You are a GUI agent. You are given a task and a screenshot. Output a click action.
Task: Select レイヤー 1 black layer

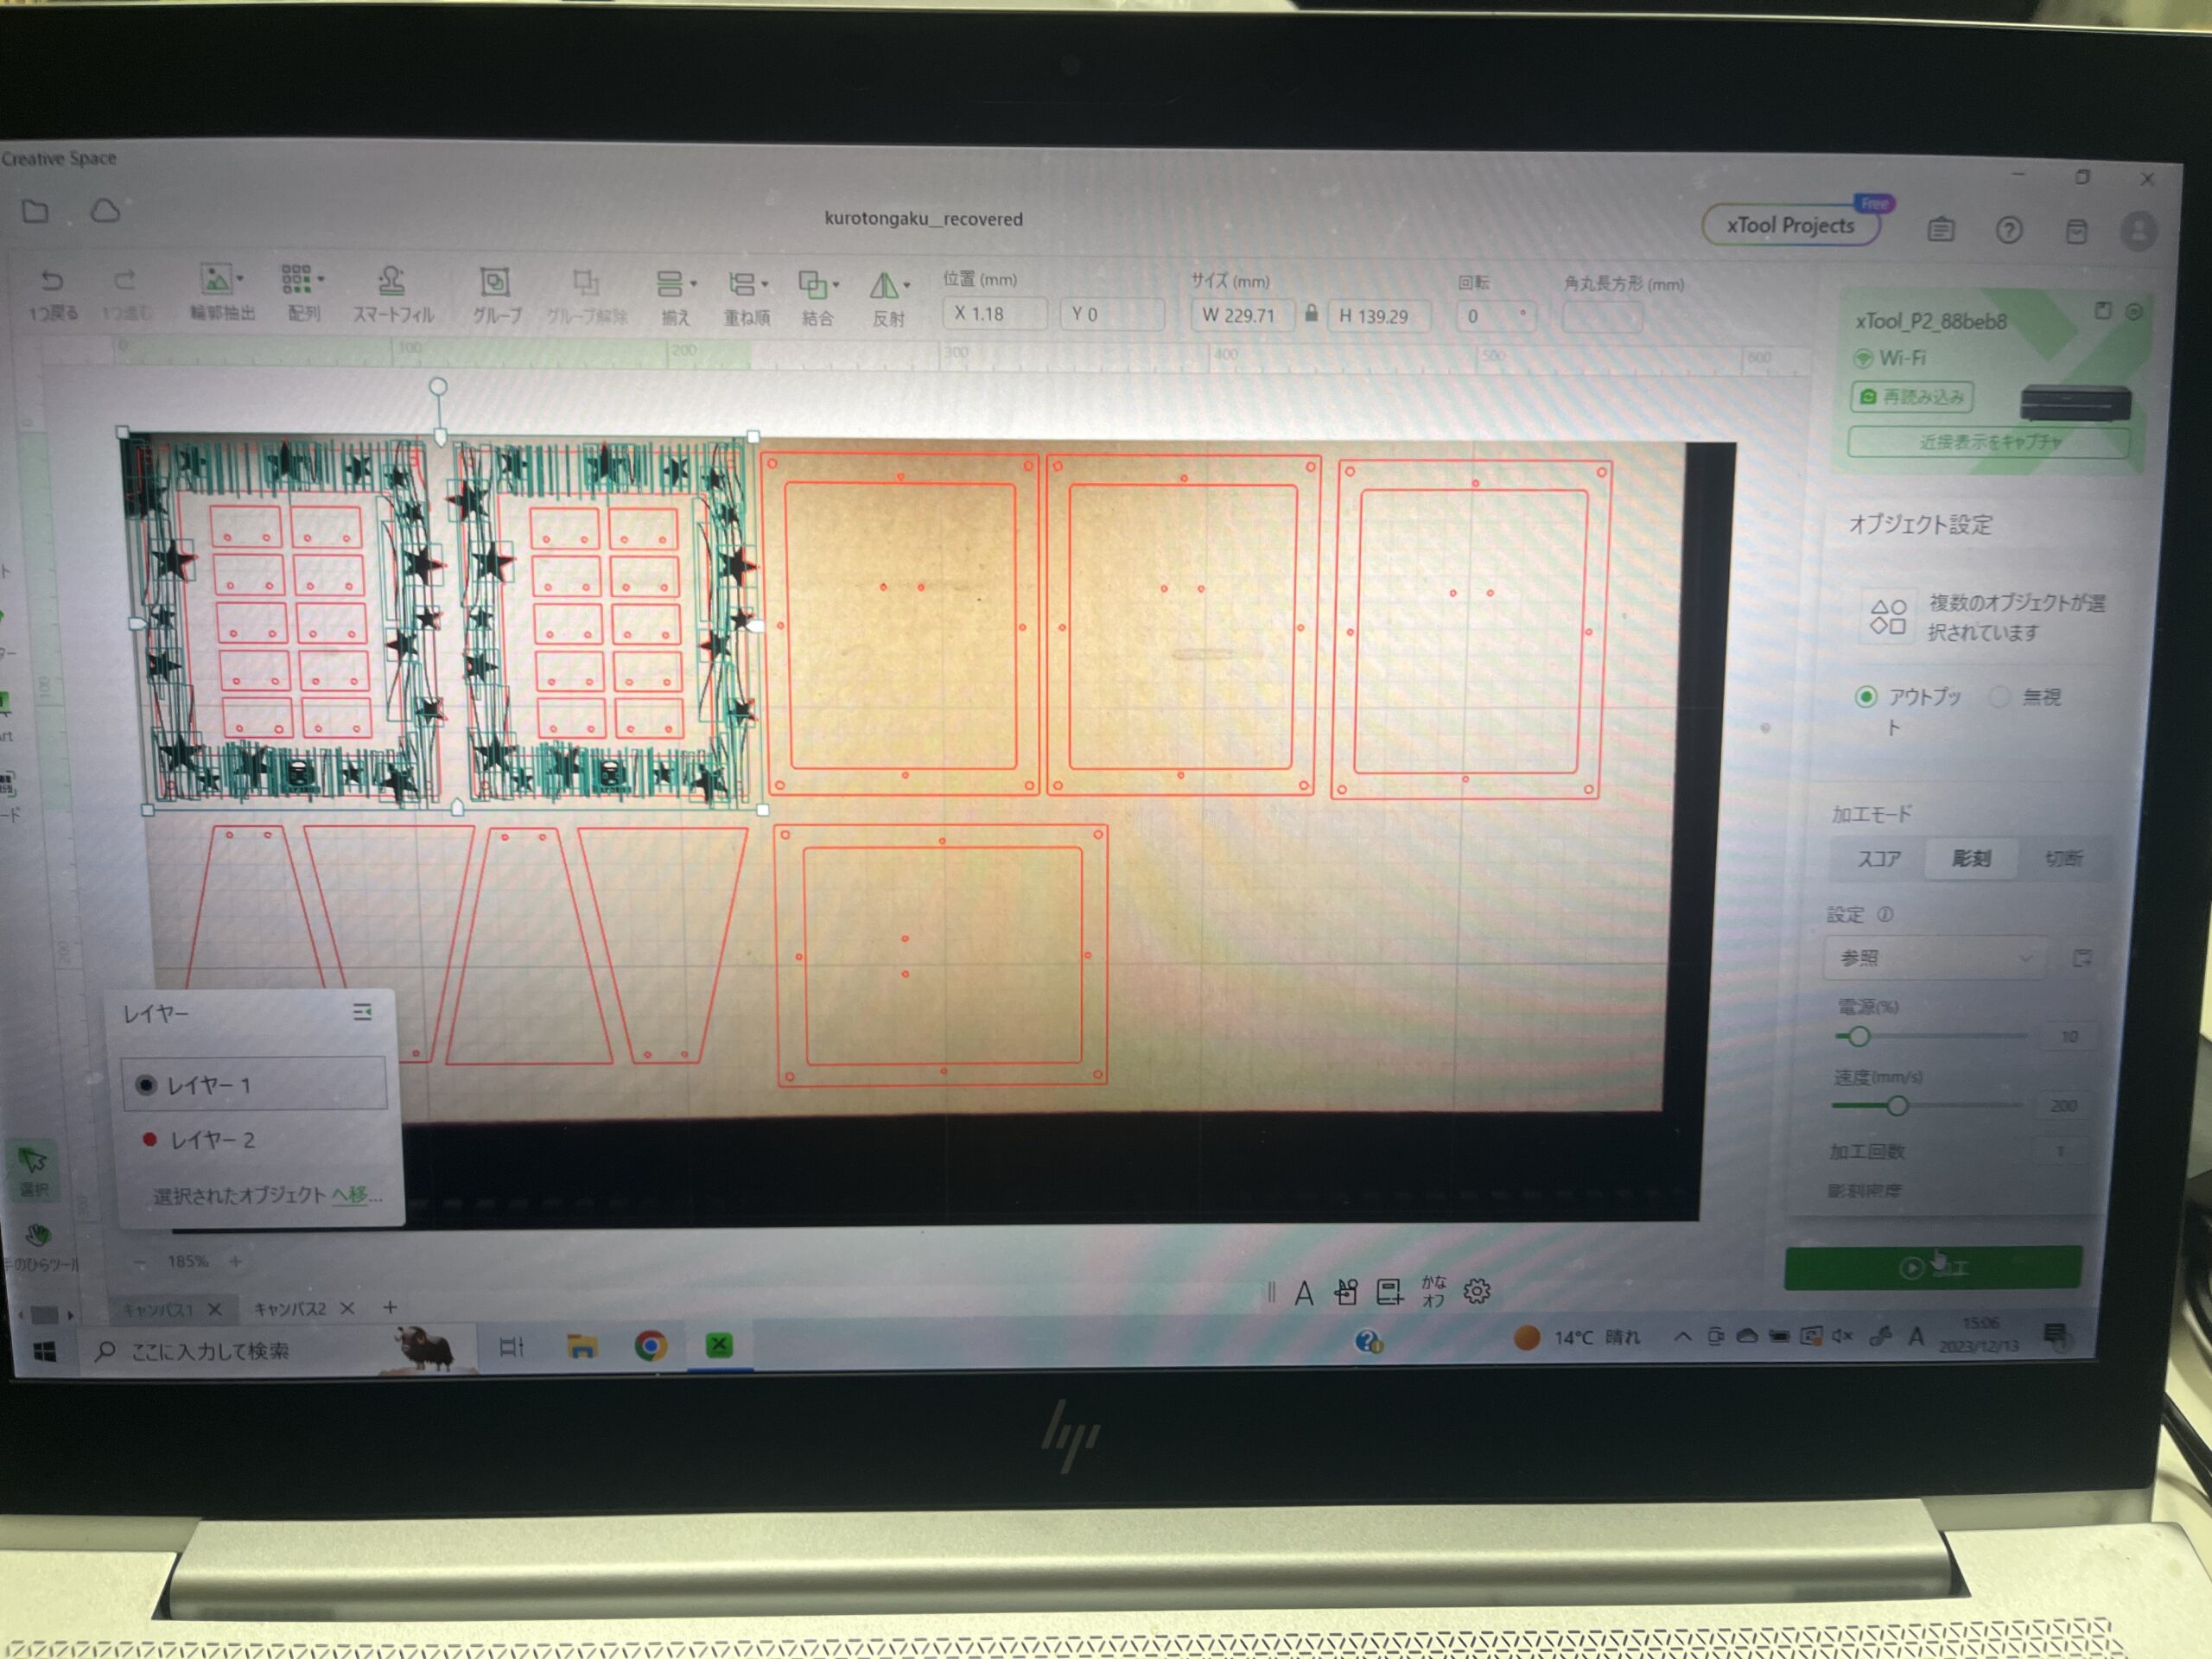pyautogui.click(x=254, y=1084)
